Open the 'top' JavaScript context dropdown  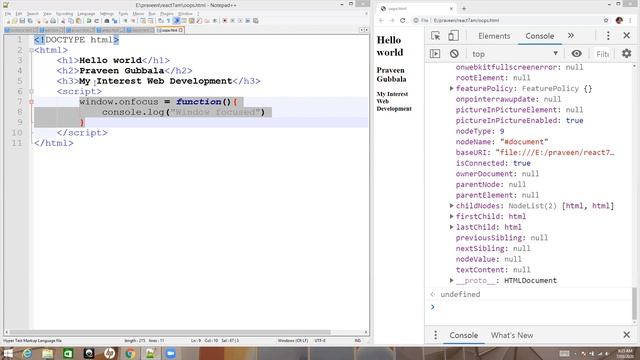point(515,53)
